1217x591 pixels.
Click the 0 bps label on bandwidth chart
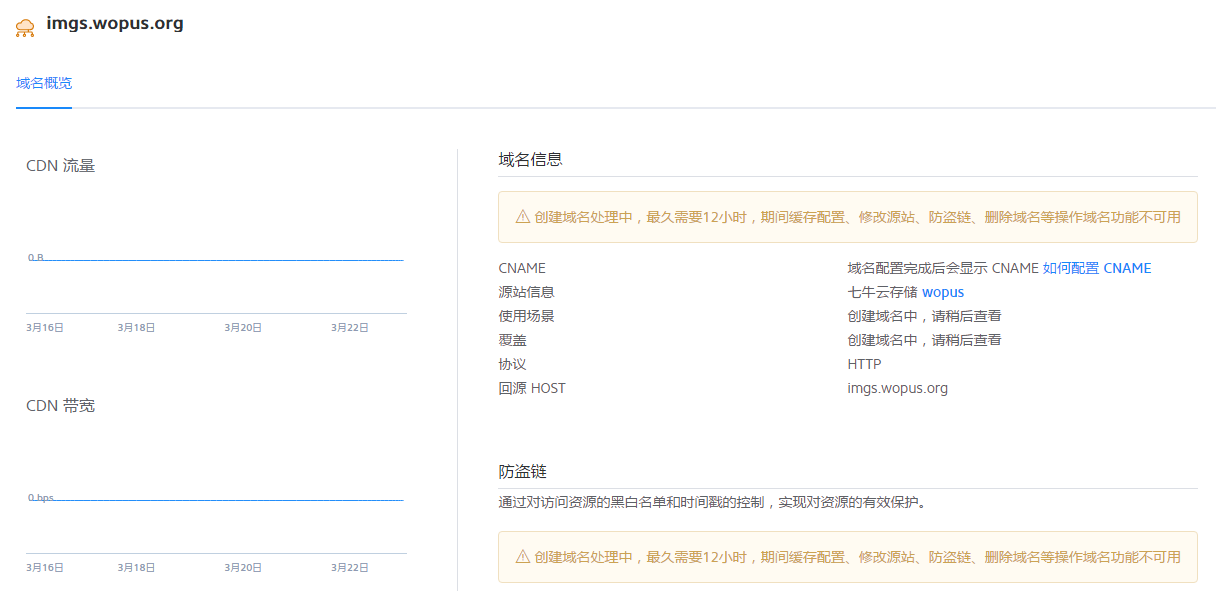click(x=41, y=498)
